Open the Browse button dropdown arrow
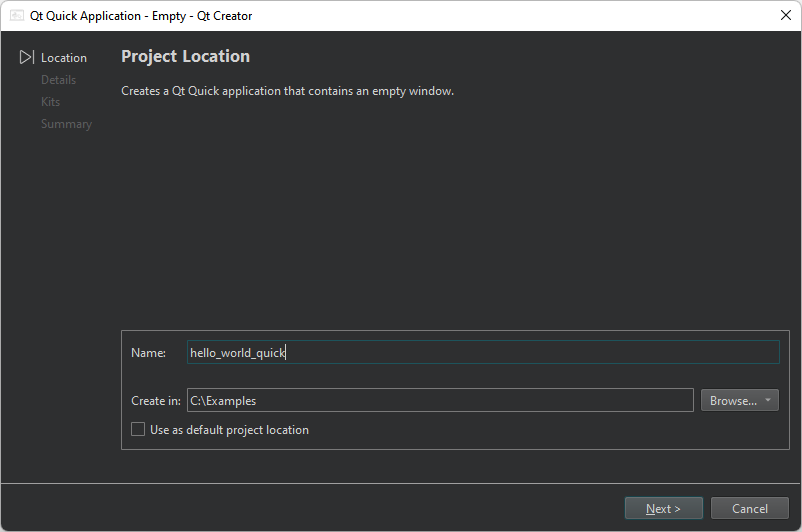This screenshot has width=802, height=532. pyautogui.click(x=768, y=400)
